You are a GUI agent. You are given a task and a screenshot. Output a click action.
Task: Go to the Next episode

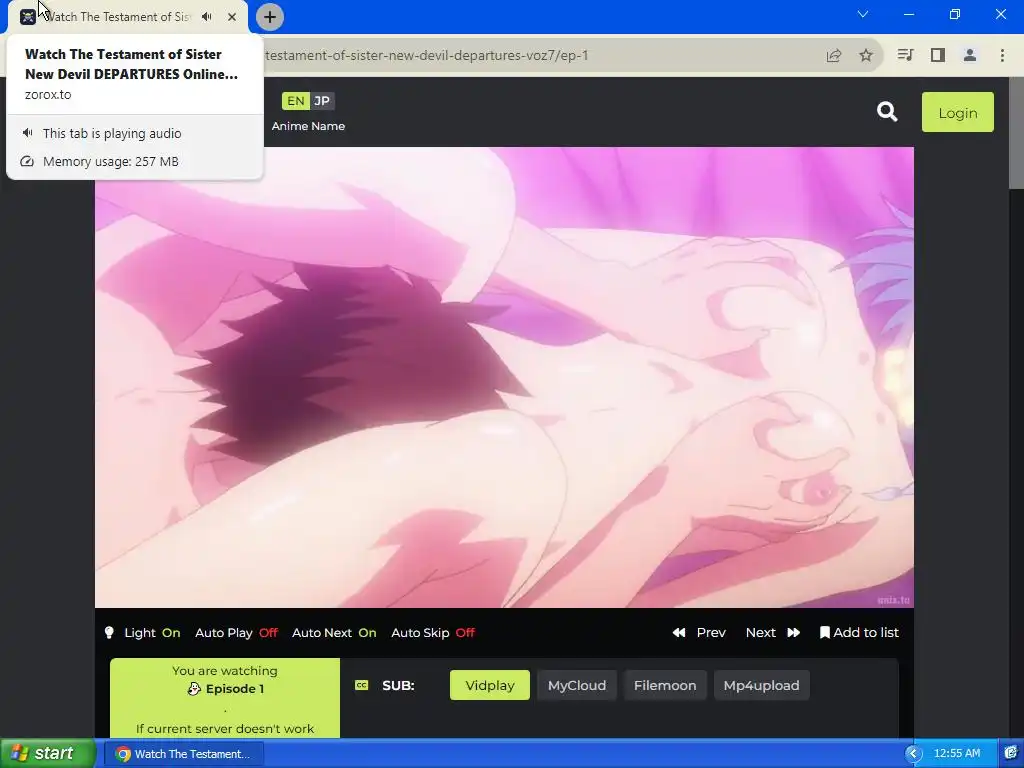pos(773,632)
